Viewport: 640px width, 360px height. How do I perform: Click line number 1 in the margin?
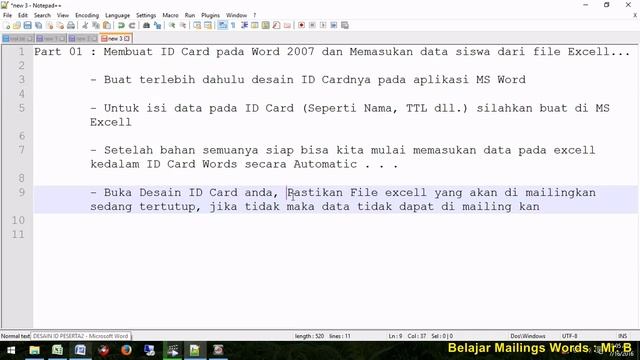(x=21, y=52)
